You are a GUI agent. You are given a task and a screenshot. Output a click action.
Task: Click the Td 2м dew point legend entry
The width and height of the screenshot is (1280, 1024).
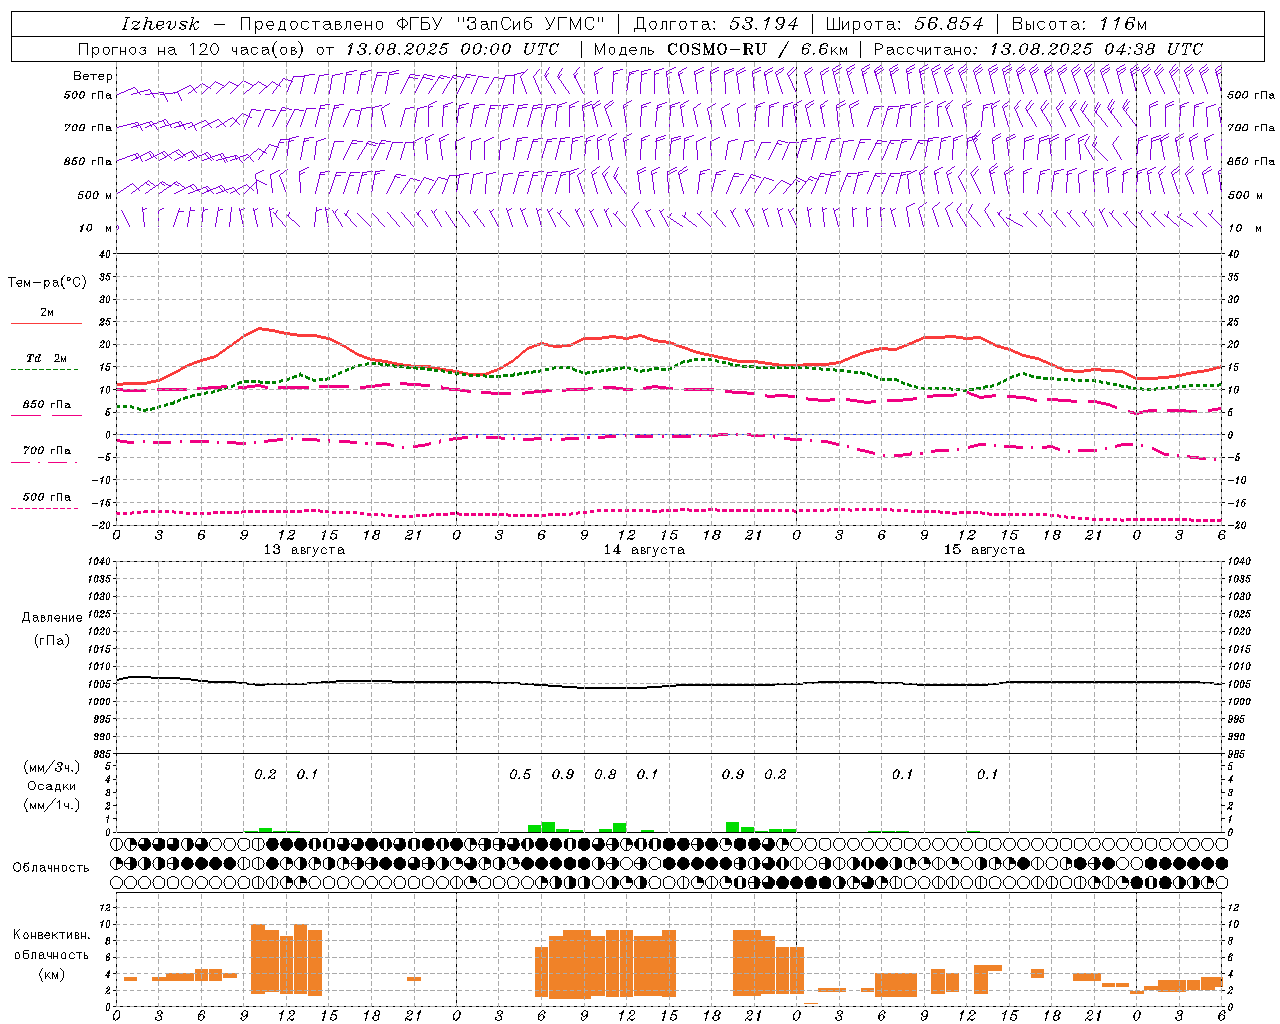(x=47, y=358)
